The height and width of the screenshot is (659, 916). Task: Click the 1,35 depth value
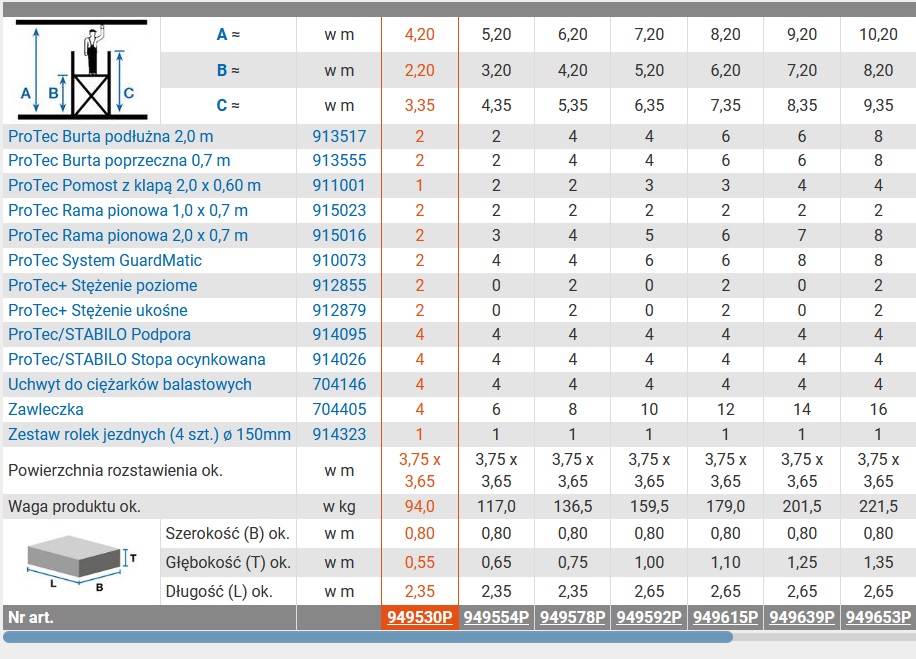click(x=879, y=563)
